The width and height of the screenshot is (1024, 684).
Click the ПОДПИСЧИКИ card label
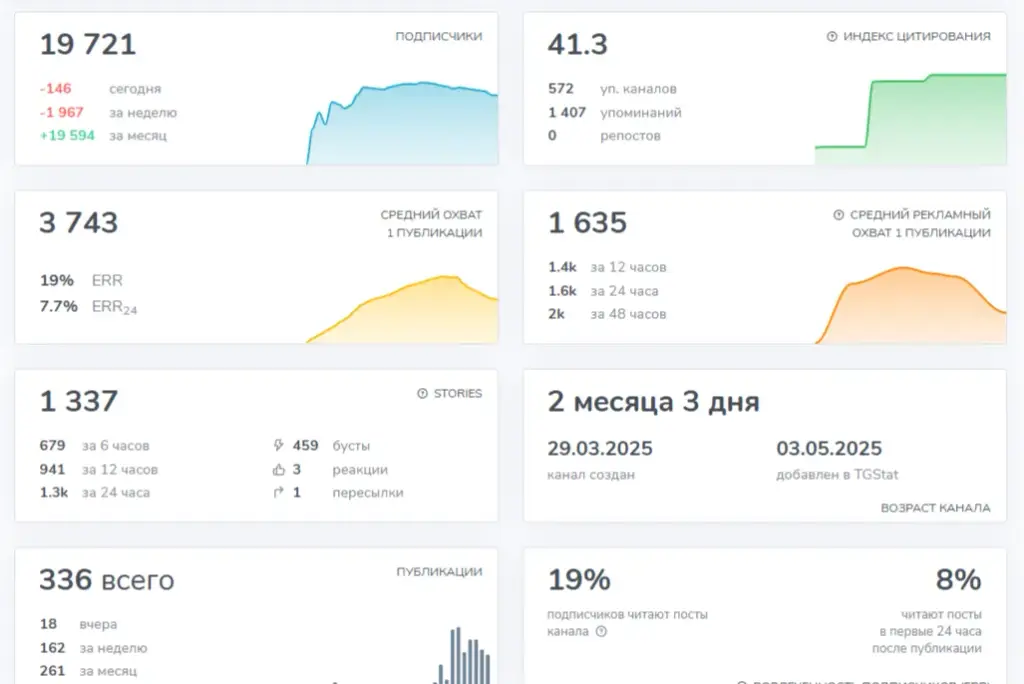point(439,37)
